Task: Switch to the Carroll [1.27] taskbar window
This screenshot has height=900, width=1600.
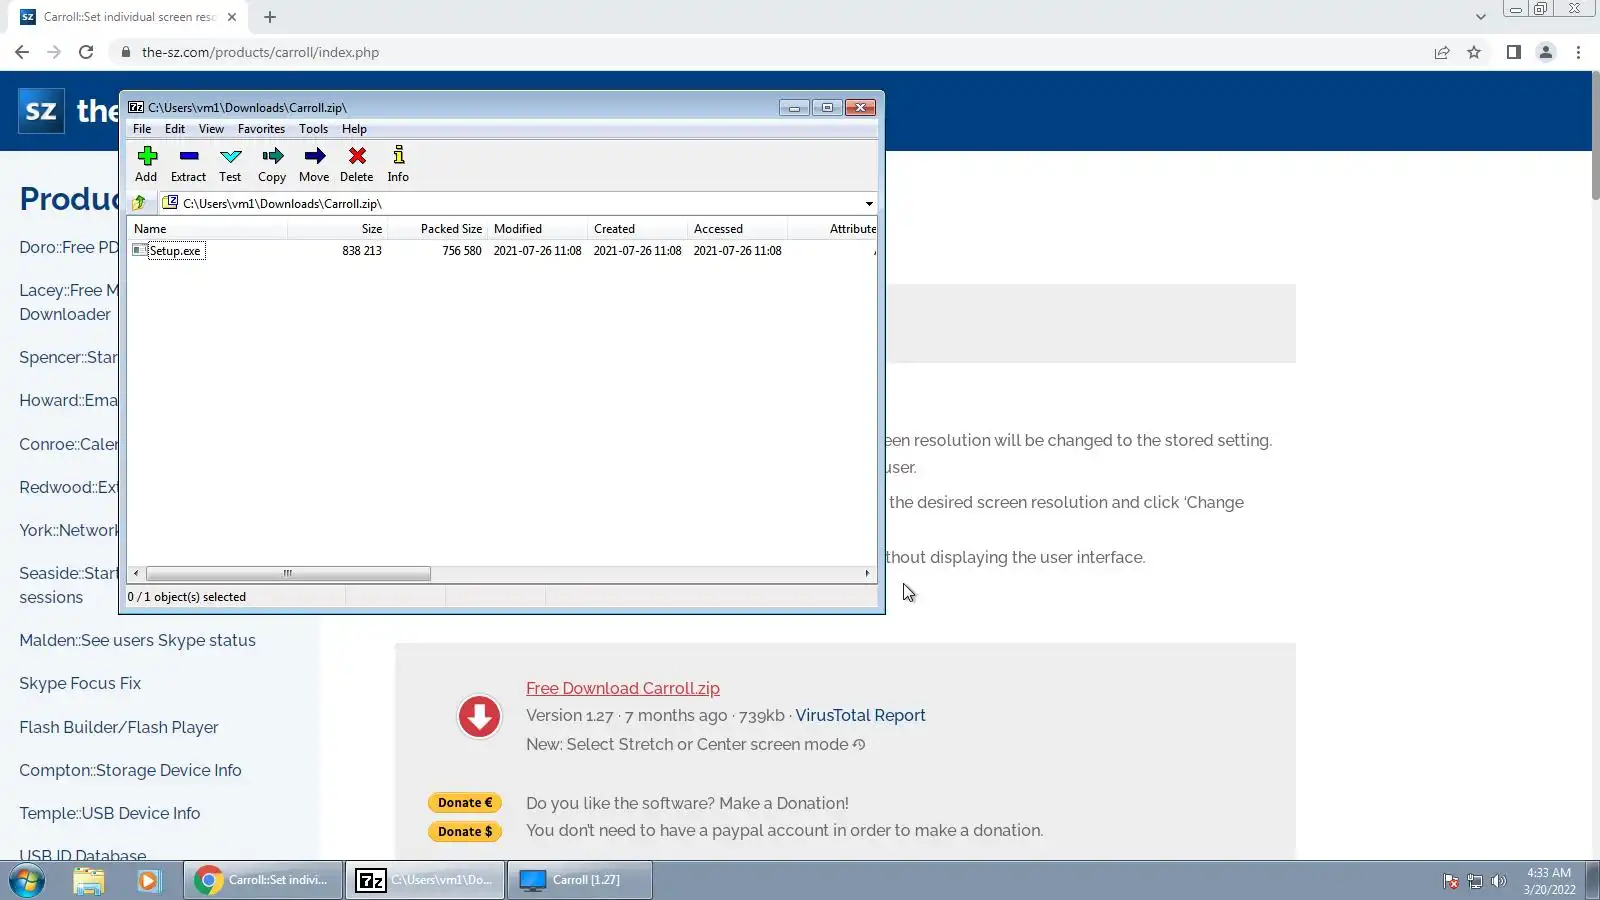Action: tap(580, 880)
